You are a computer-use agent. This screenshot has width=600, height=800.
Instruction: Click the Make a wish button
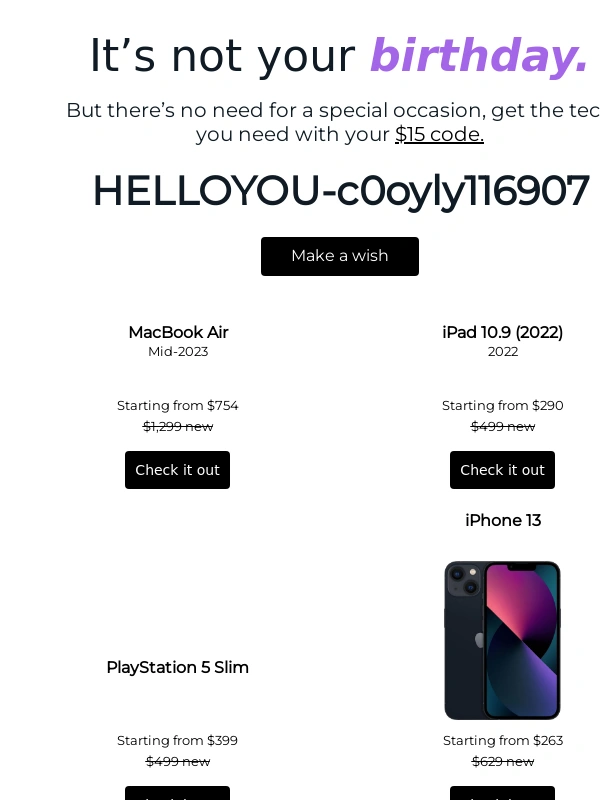tap(340, 256)
